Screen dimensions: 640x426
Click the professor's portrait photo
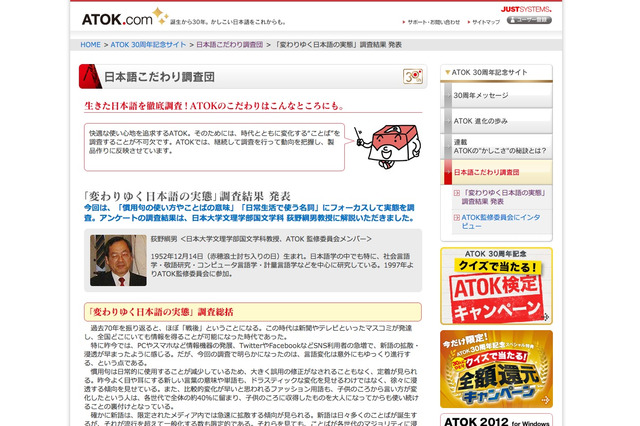[118, 260]
